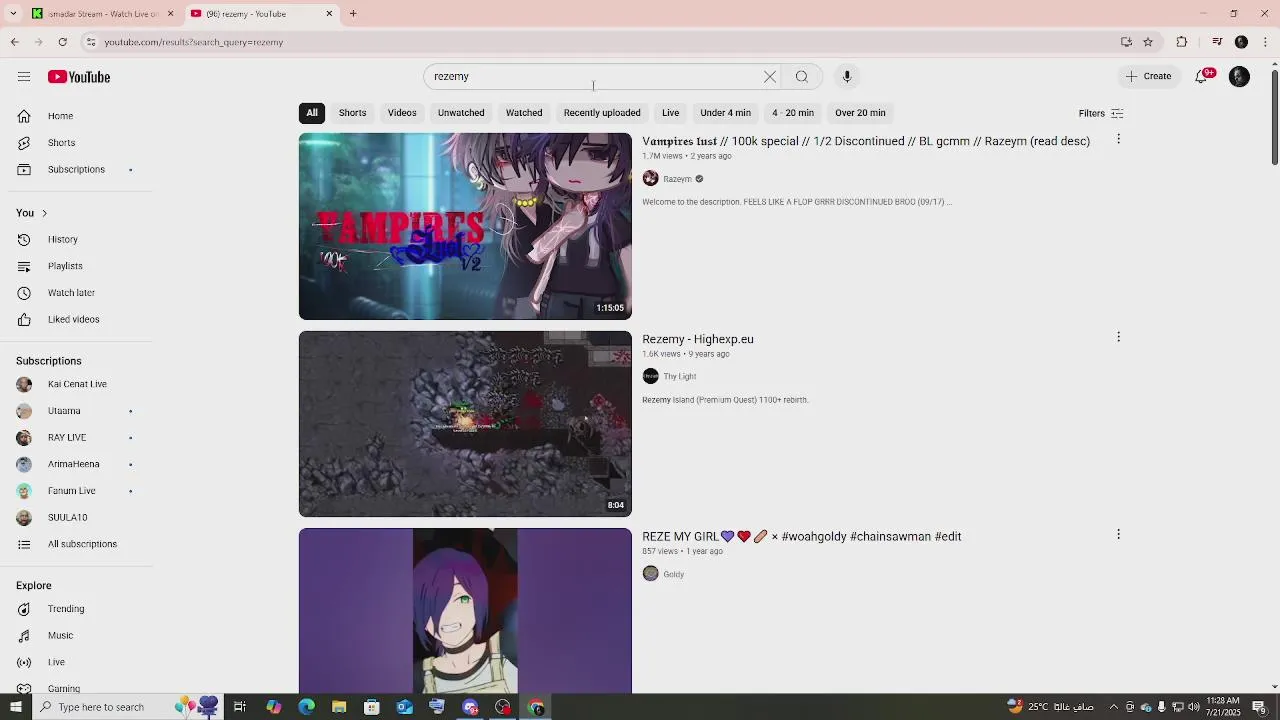Open more options for REZE MY GIRL video
This screenshot has width=1280, height=720.
[x=1118, y=535]
